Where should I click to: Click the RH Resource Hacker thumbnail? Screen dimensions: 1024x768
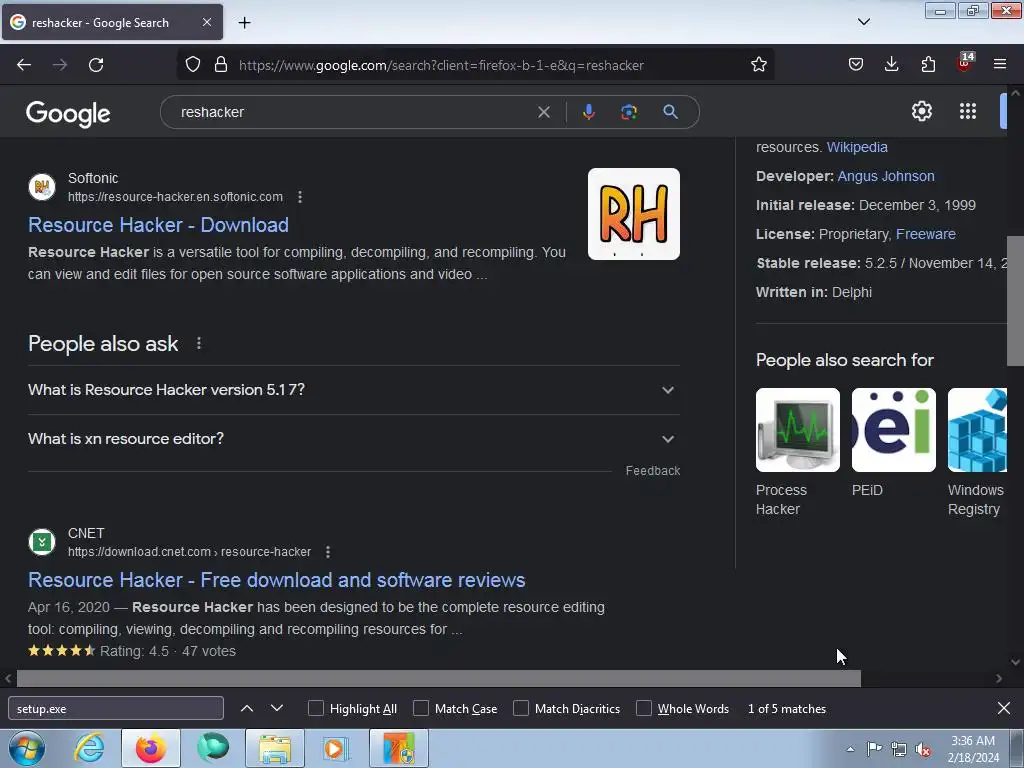[633, 214]
